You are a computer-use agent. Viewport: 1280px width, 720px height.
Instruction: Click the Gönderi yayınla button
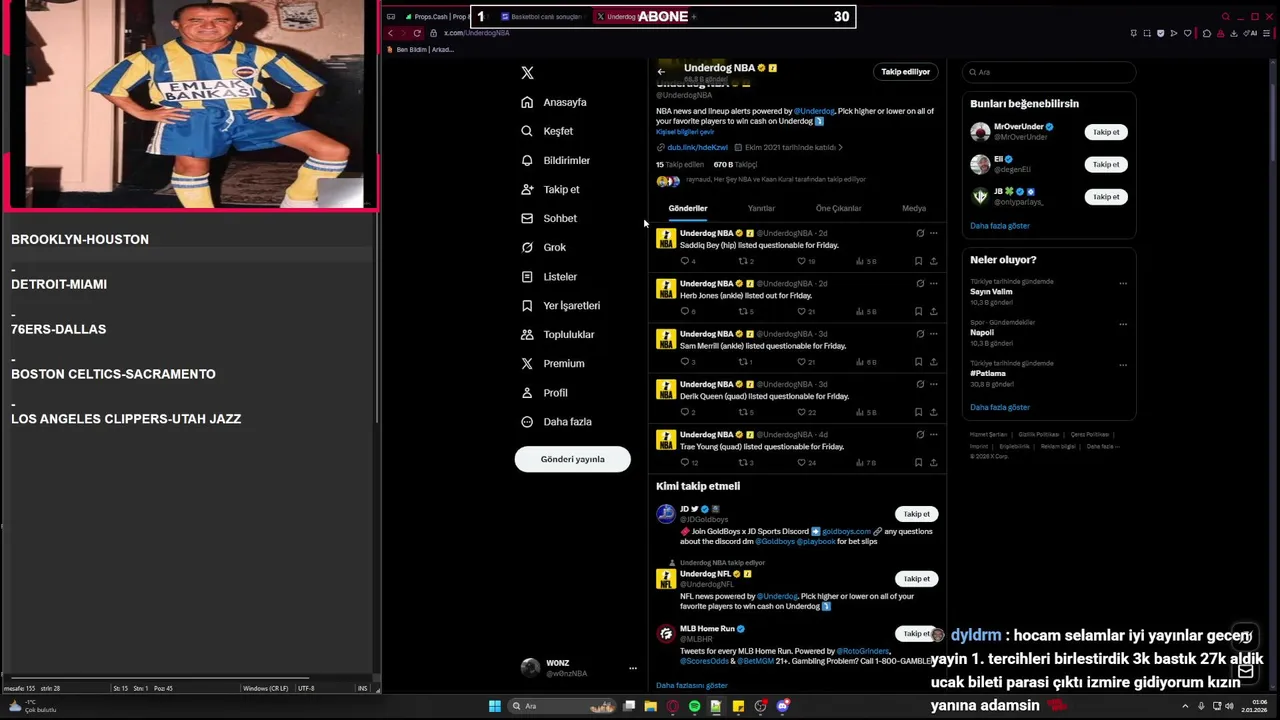tap(573, 459)
